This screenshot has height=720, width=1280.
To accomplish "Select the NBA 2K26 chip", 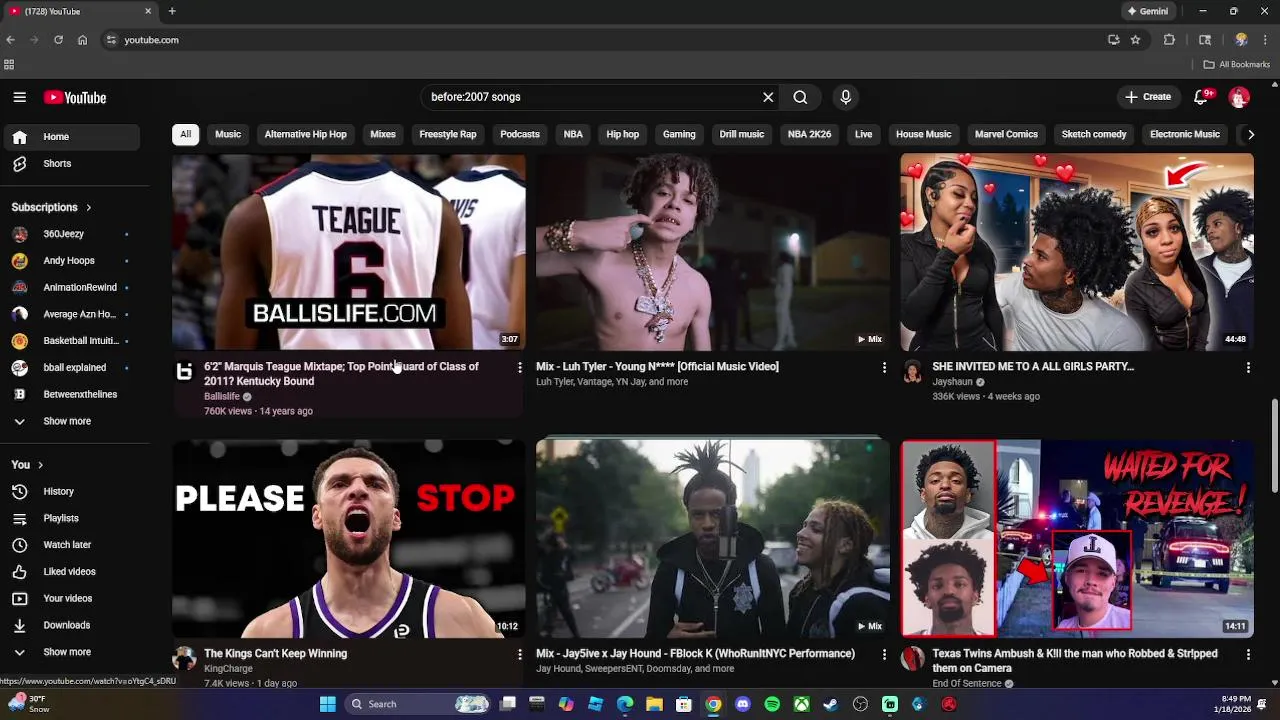I will tap(809, 134).
